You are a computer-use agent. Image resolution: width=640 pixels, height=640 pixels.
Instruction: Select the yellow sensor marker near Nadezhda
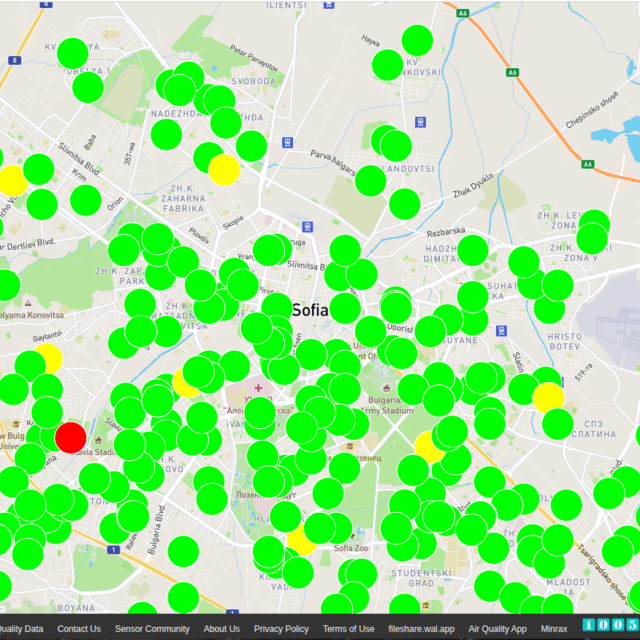coord(224,170)
